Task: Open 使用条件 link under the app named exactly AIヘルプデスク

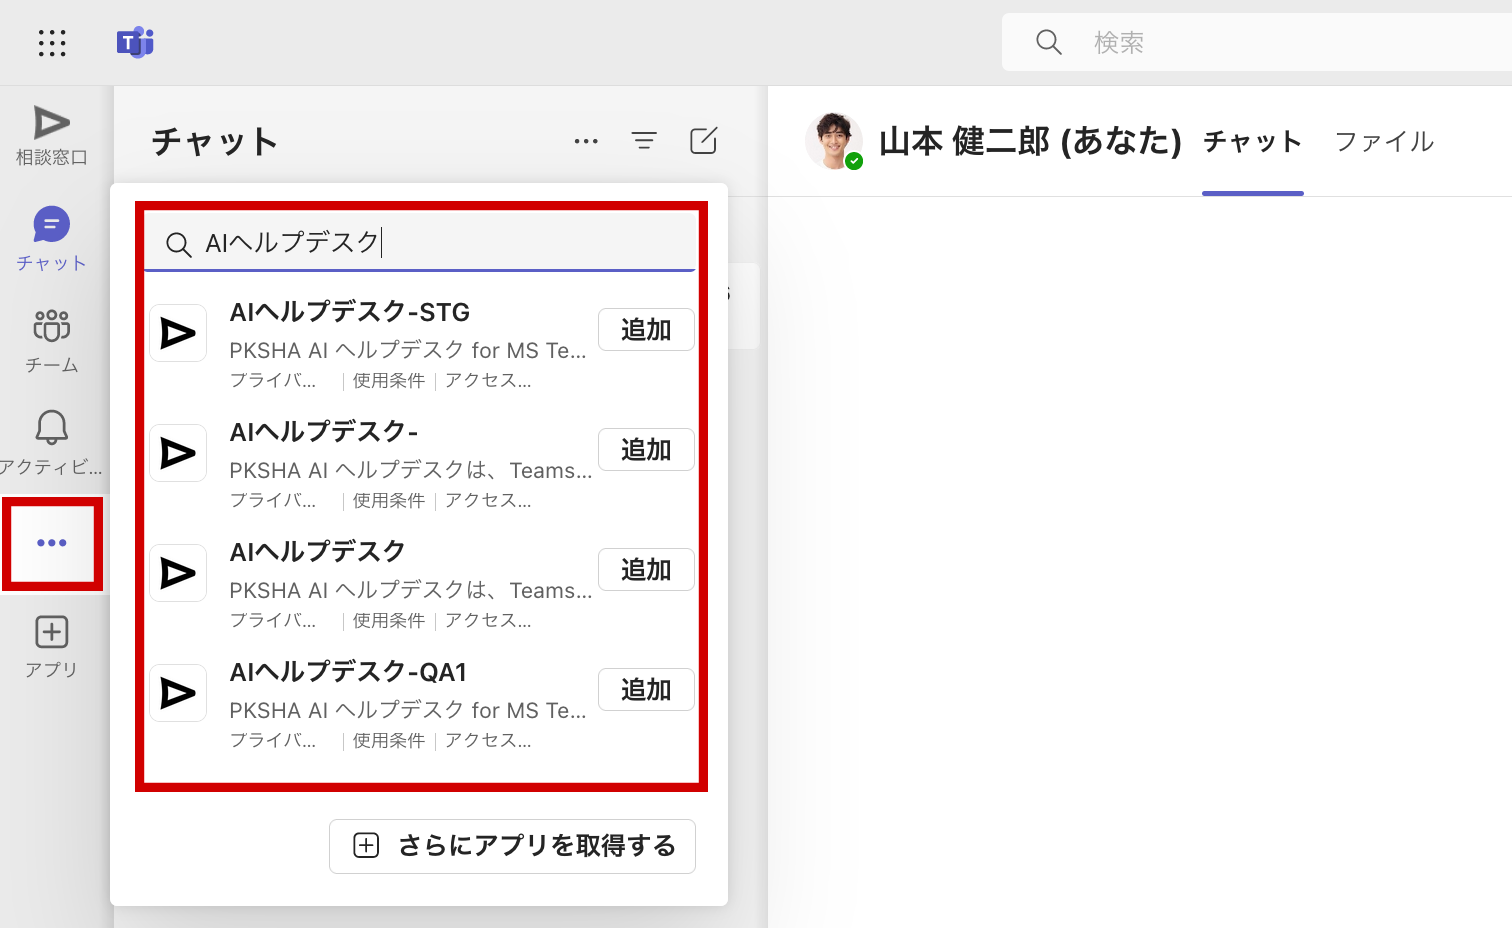Action: click(389, 621)
